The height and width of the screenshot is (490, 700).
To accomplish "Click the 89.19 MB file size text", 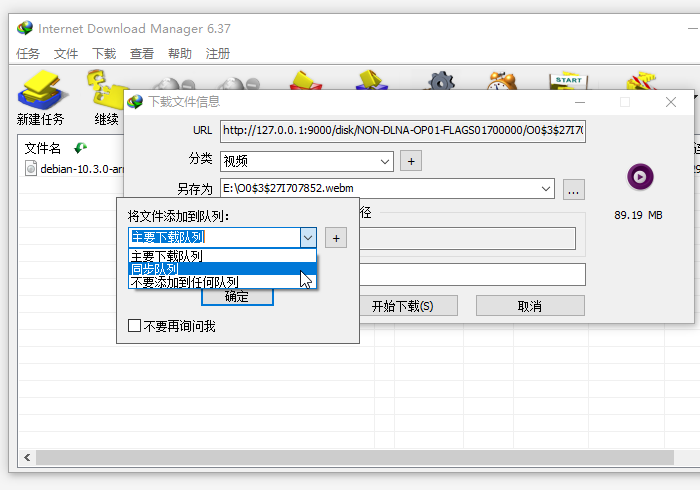I will coord(638,215).
